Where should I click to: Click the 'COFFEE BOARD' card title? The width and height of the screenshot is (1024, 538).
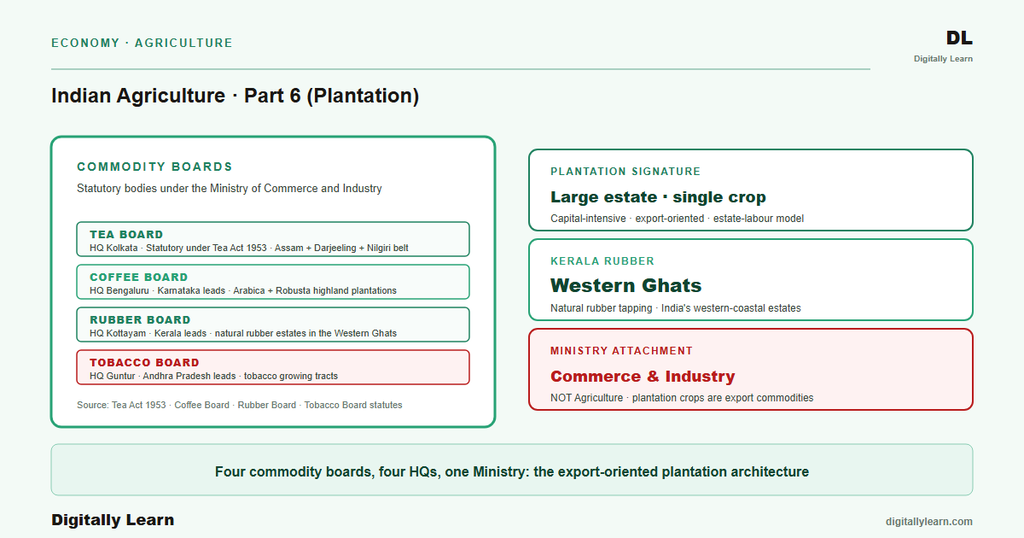(138, 277)
